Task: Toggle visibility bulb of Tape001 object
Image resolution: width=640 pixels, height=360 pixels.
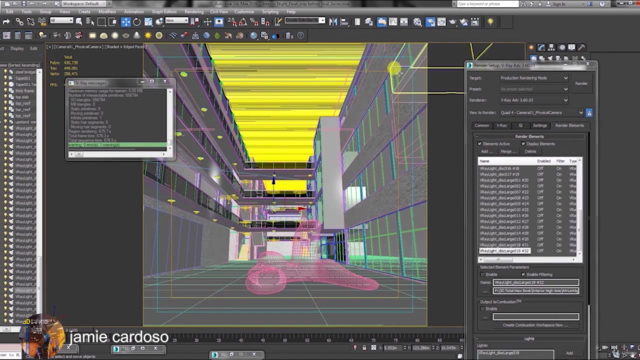Action: 6,78
